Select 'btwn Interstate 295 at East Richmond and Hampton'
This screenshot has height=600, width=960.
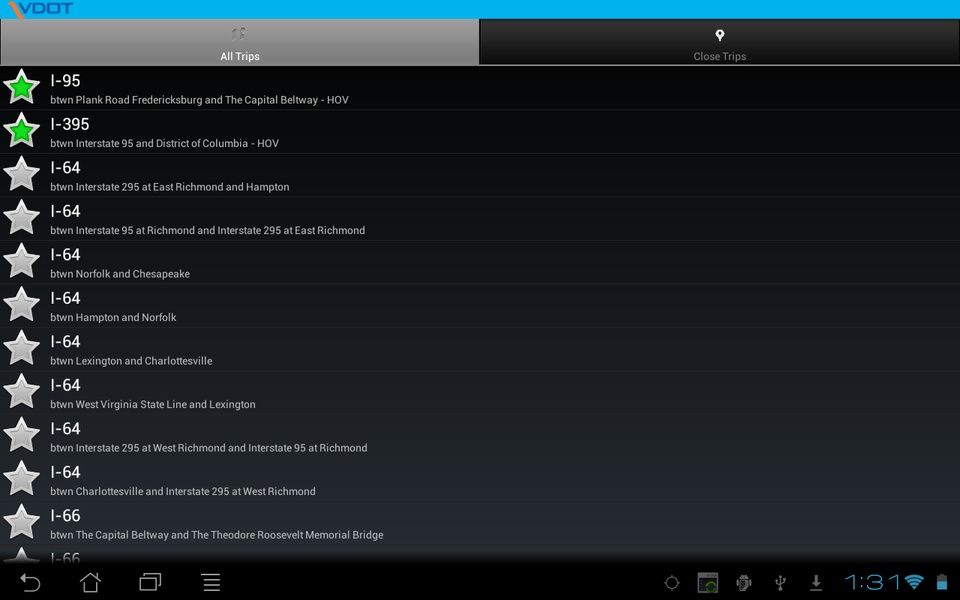tap(480, 175)
